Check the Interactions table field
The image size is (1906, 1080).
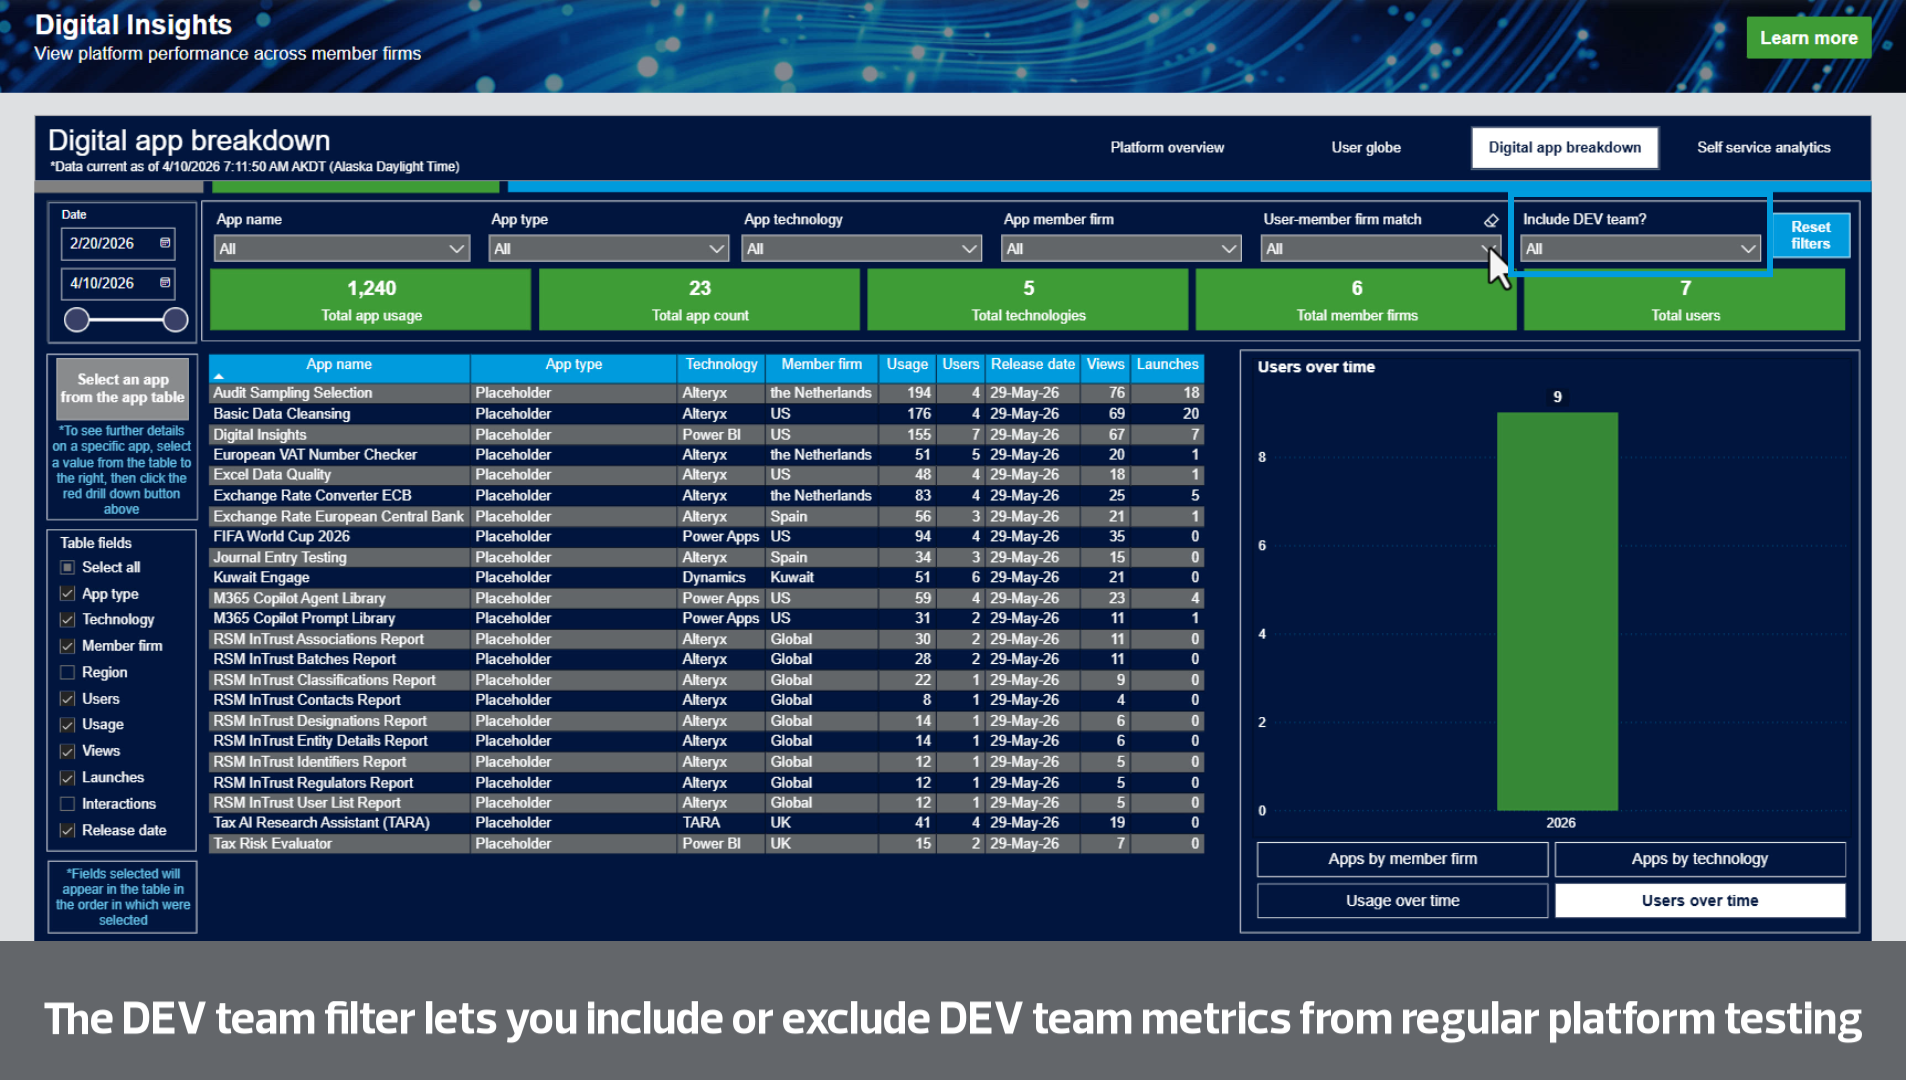[x=68, y=804]
